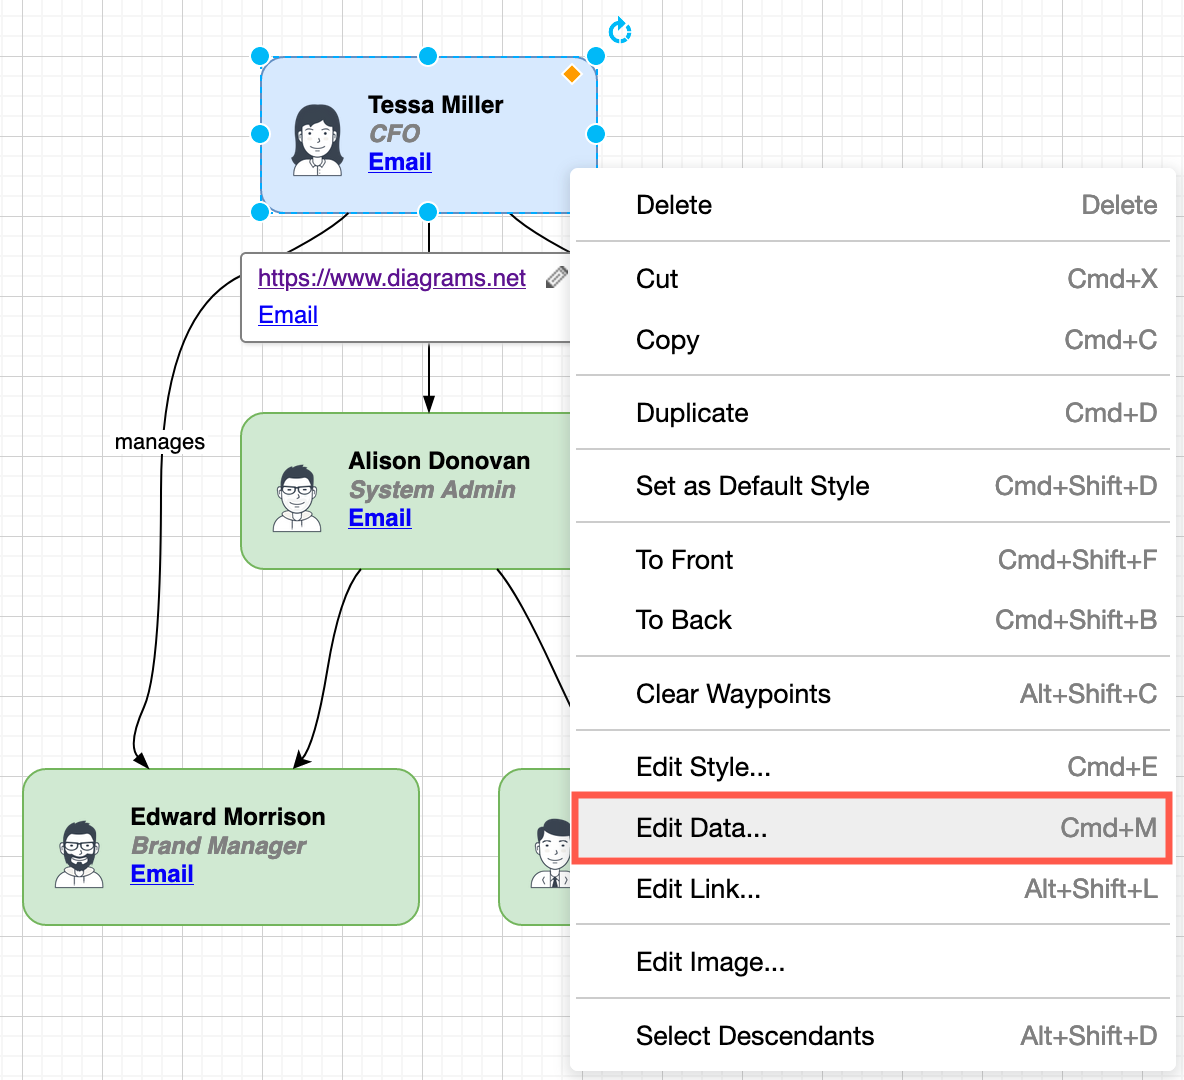The height and width of the screenshot is (1080, 1184).
Task: Choose Select Descendants at the menu bottom
Action: [x=755, y=1036]
